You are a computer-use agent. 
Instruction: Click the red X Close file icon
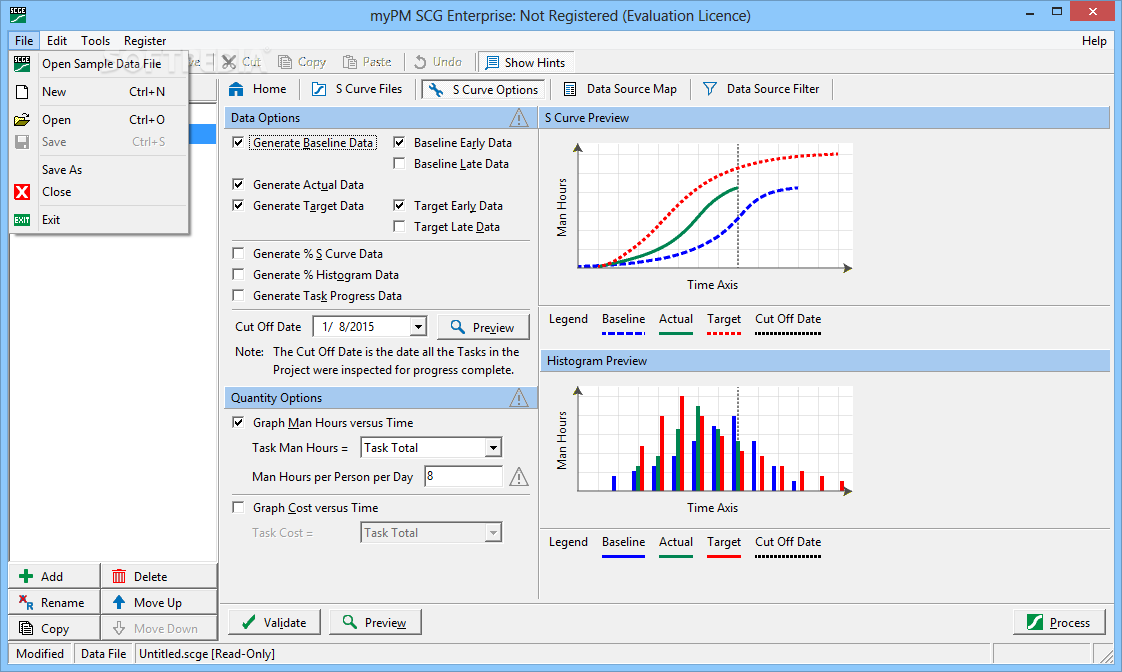tap(22, 192)
